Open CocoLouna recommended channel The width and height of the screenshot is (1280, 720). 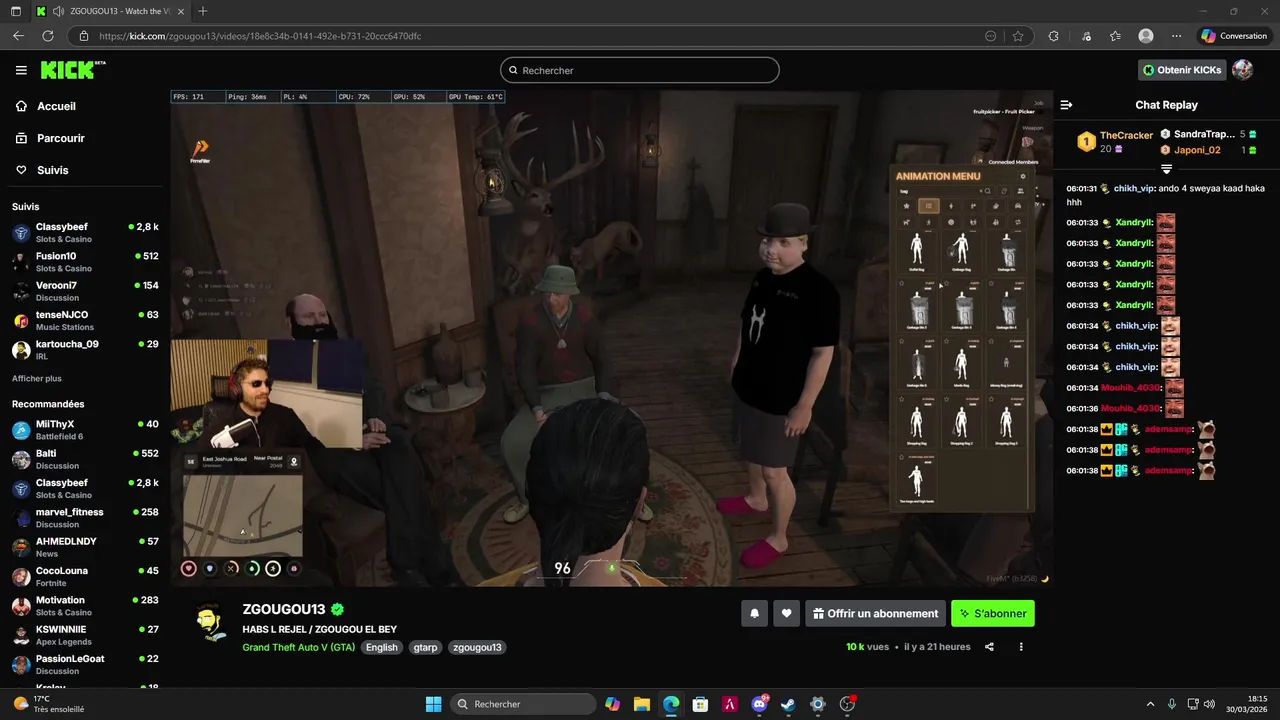(x=85, y=577)
